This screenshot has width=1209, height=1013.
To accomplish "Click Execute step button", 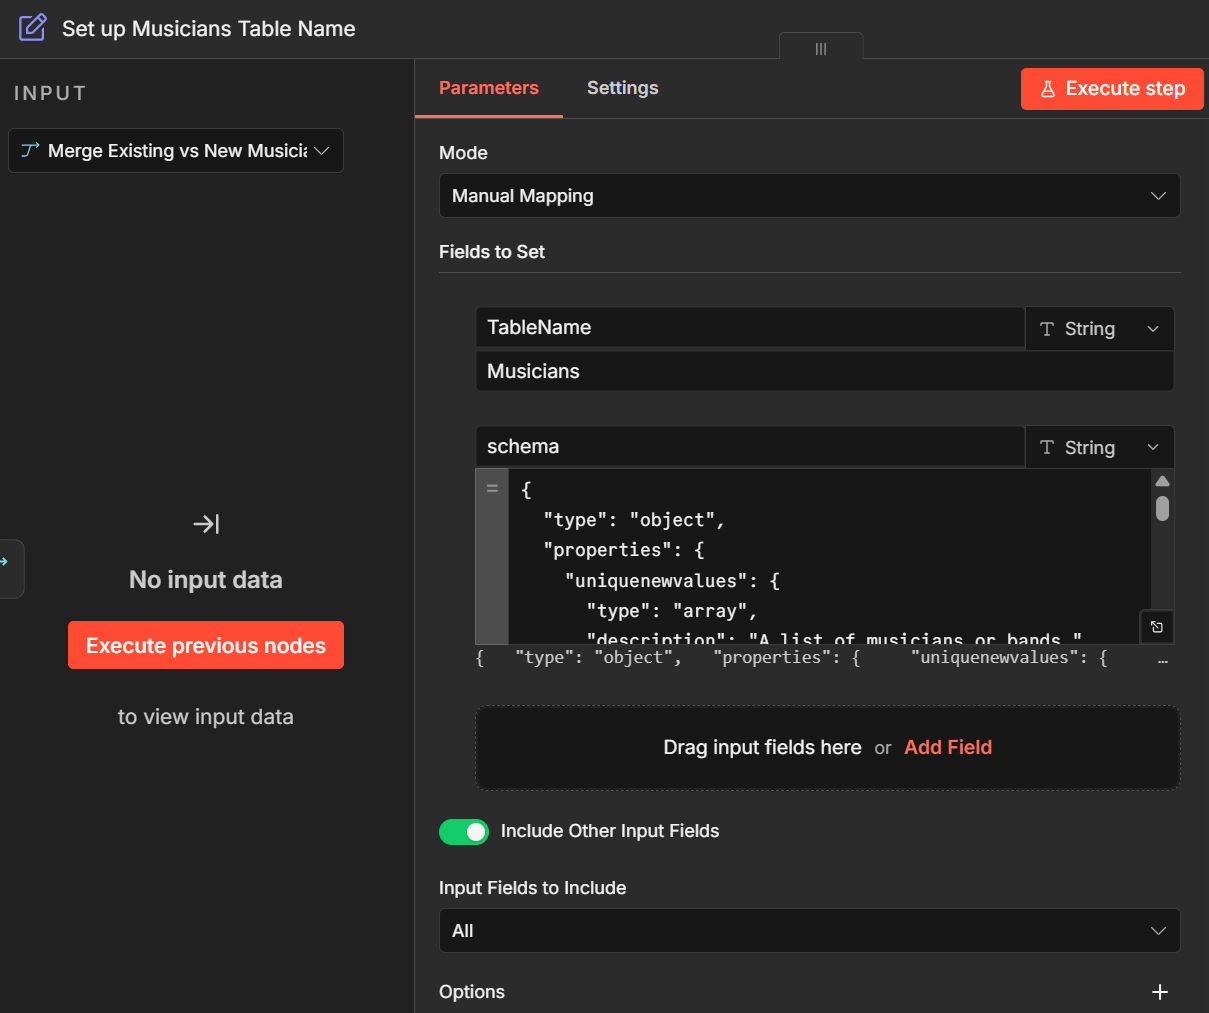I will coord(1112,89).
